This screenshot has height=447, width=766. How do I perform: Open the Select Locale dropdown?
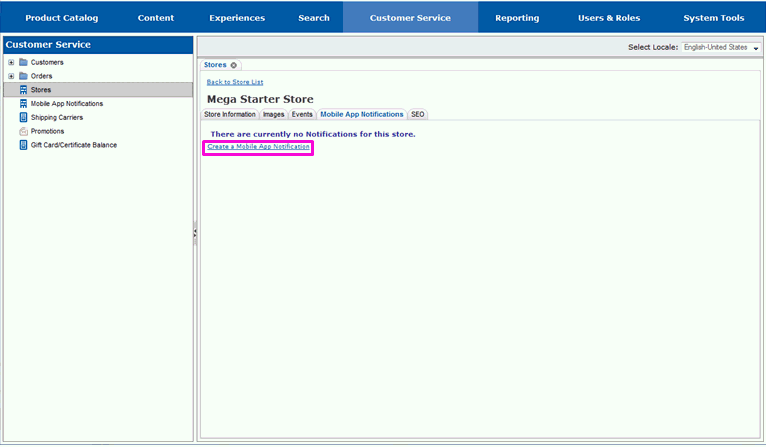click(x=721, y=47)
